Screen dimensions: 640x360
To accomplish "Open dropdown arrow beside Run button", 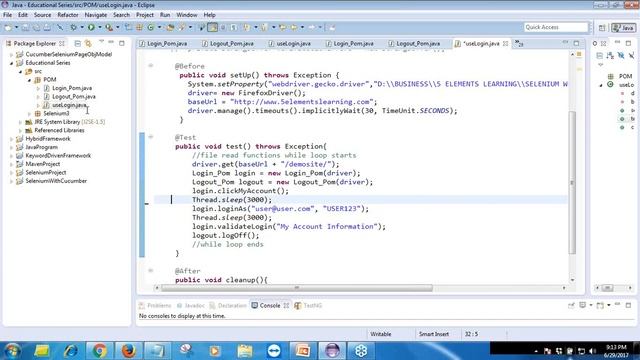I will click(x=100, y=27).
